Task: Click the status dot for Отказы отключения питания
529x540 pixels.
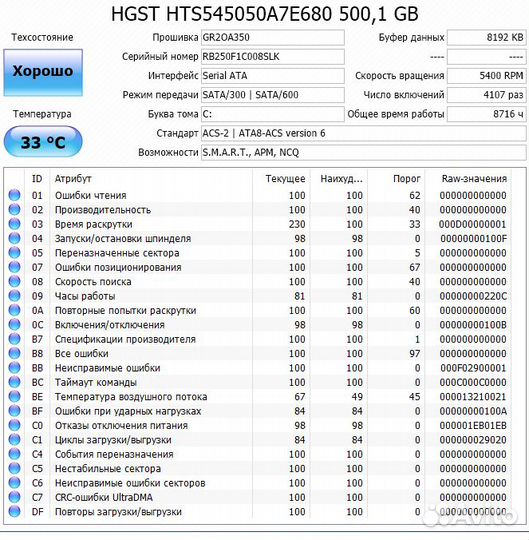Action: (14, 425)
